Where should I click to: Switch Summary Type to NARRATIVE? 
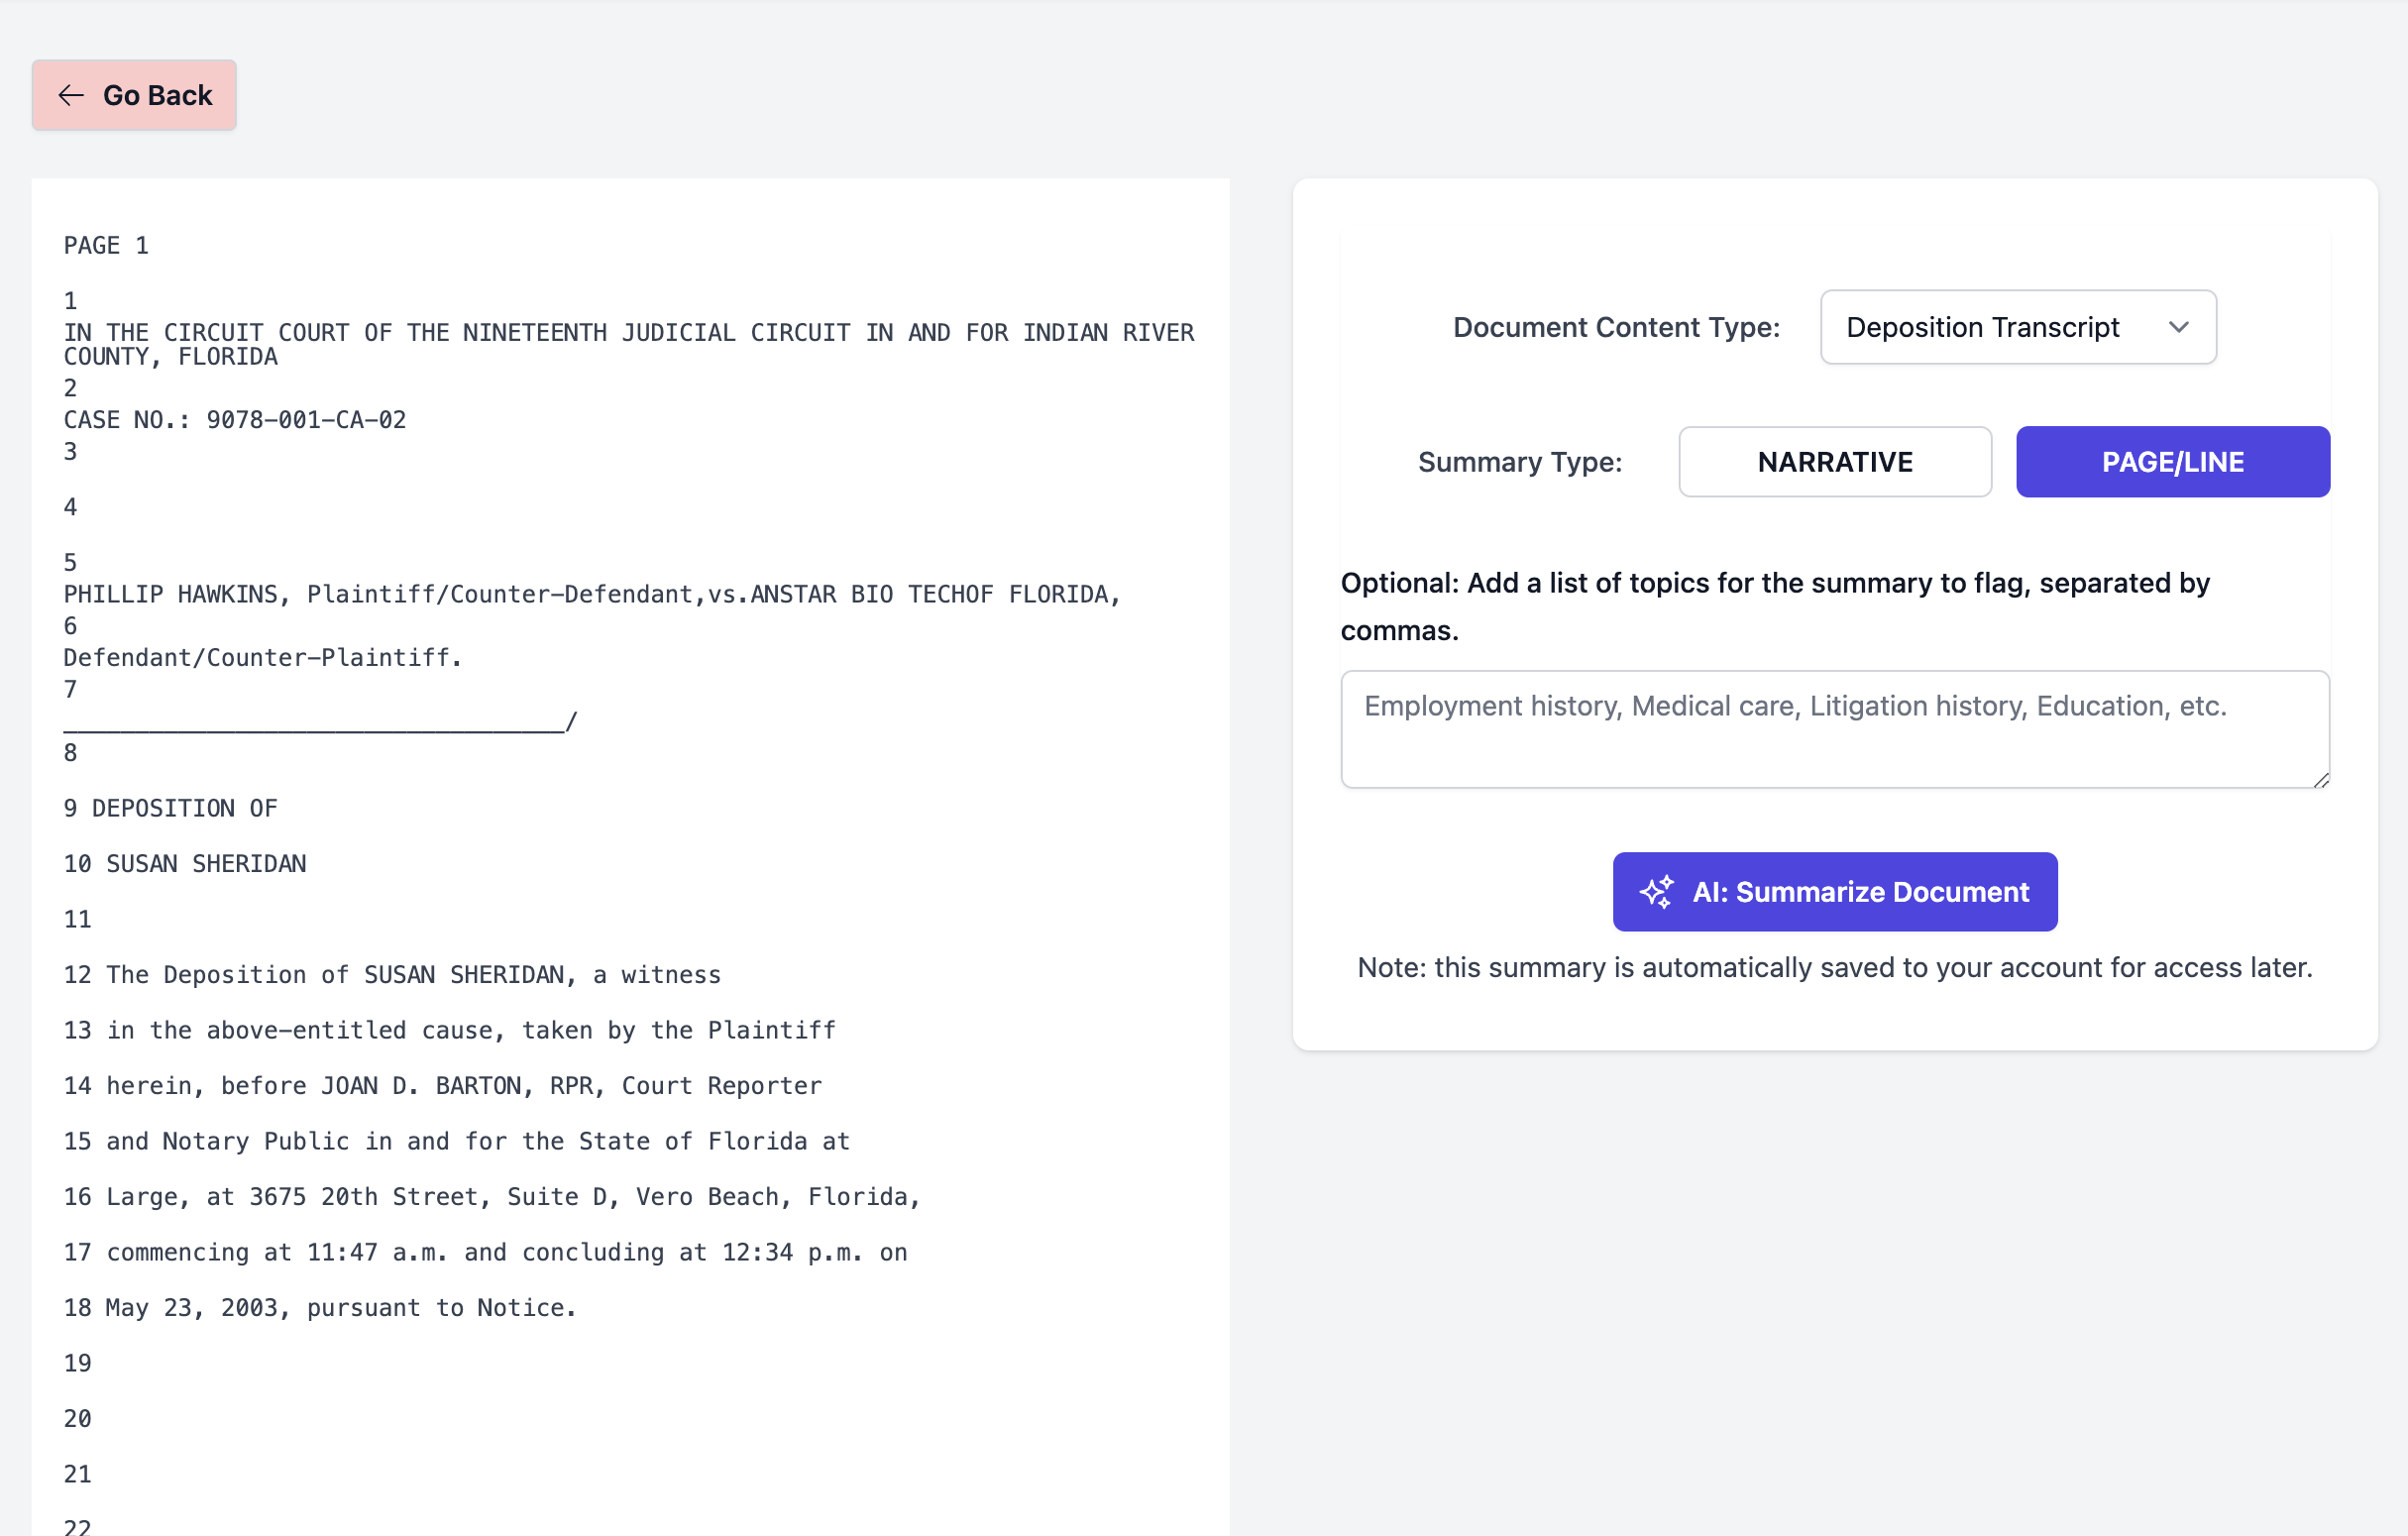[1834, 461]
